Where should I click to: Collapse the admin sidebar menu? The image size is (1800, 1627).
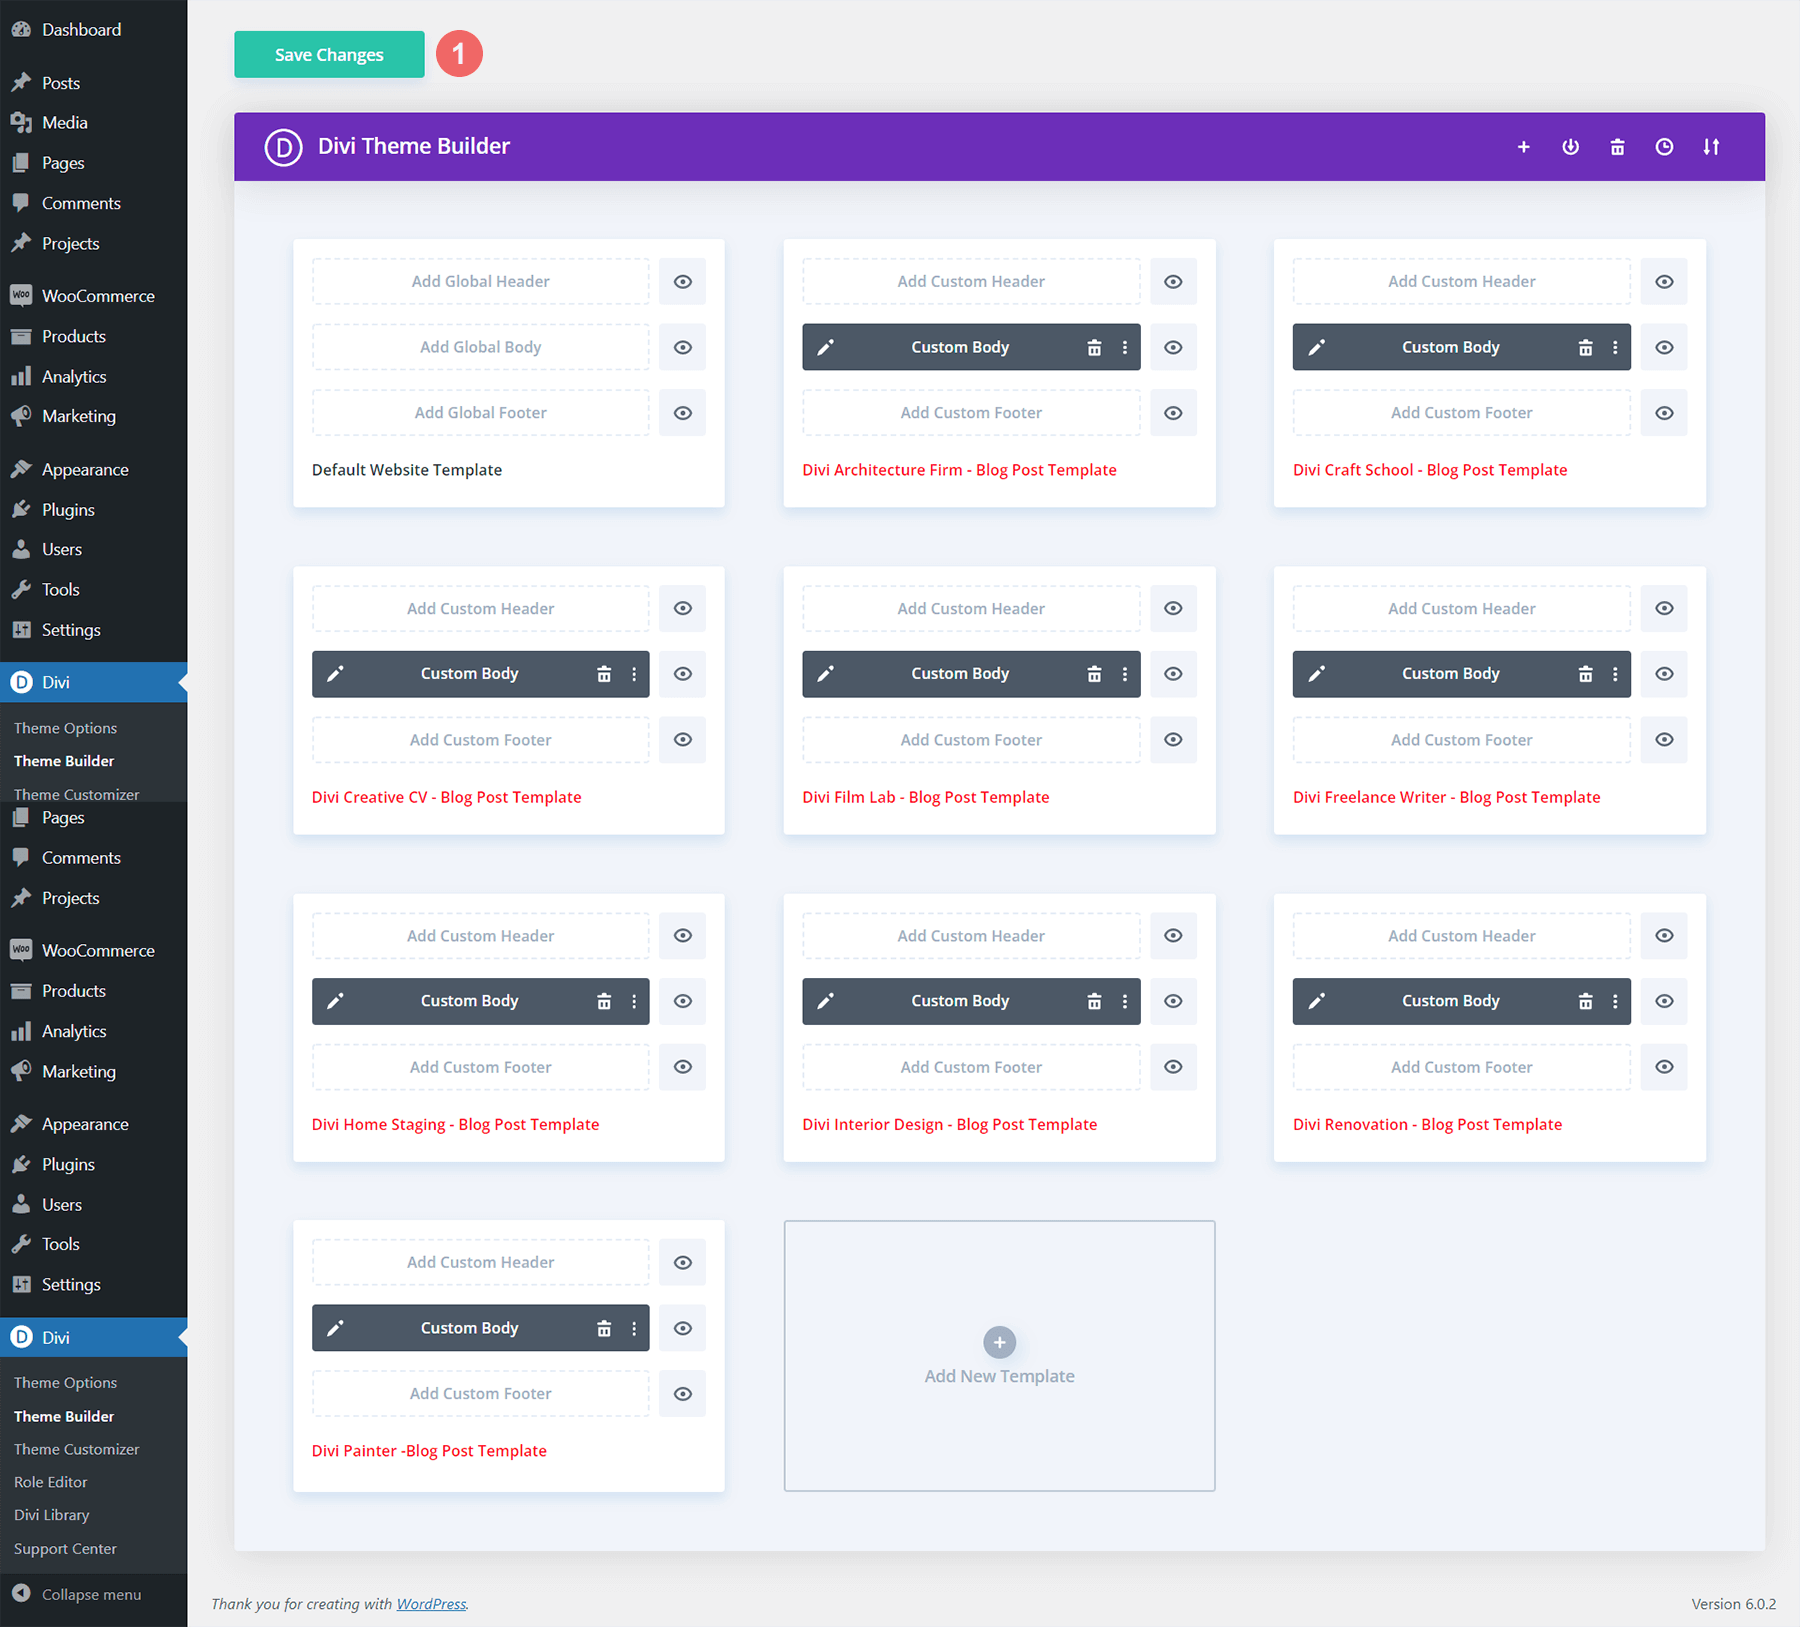pyautogui.click(x=93, y=1595)
